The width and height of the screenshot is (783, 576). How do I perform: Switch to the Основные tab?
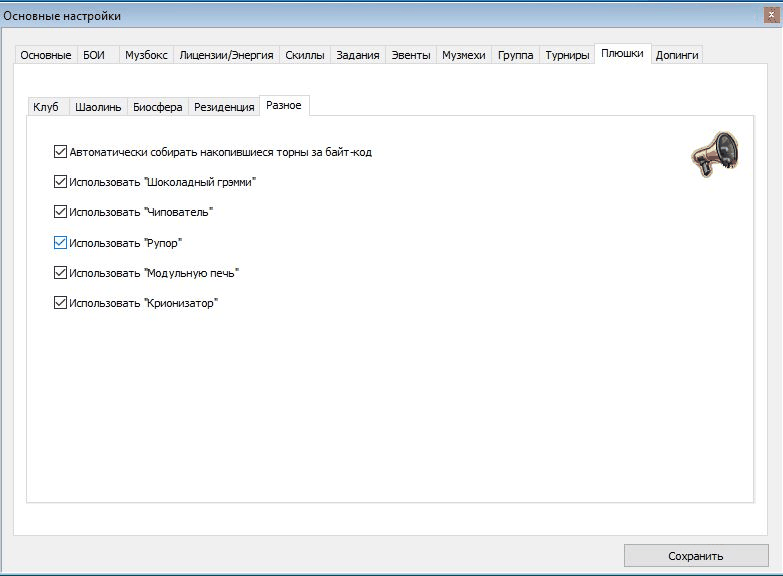click(x=45, y=55)
